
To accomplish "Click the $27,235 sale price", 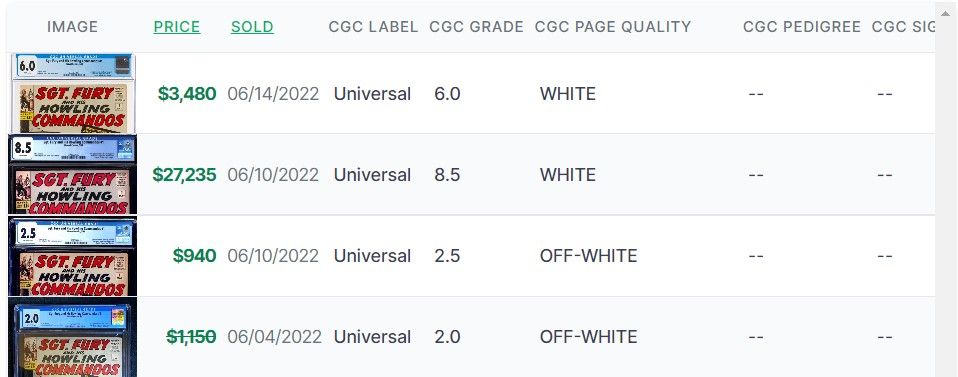I will point(185,175).
